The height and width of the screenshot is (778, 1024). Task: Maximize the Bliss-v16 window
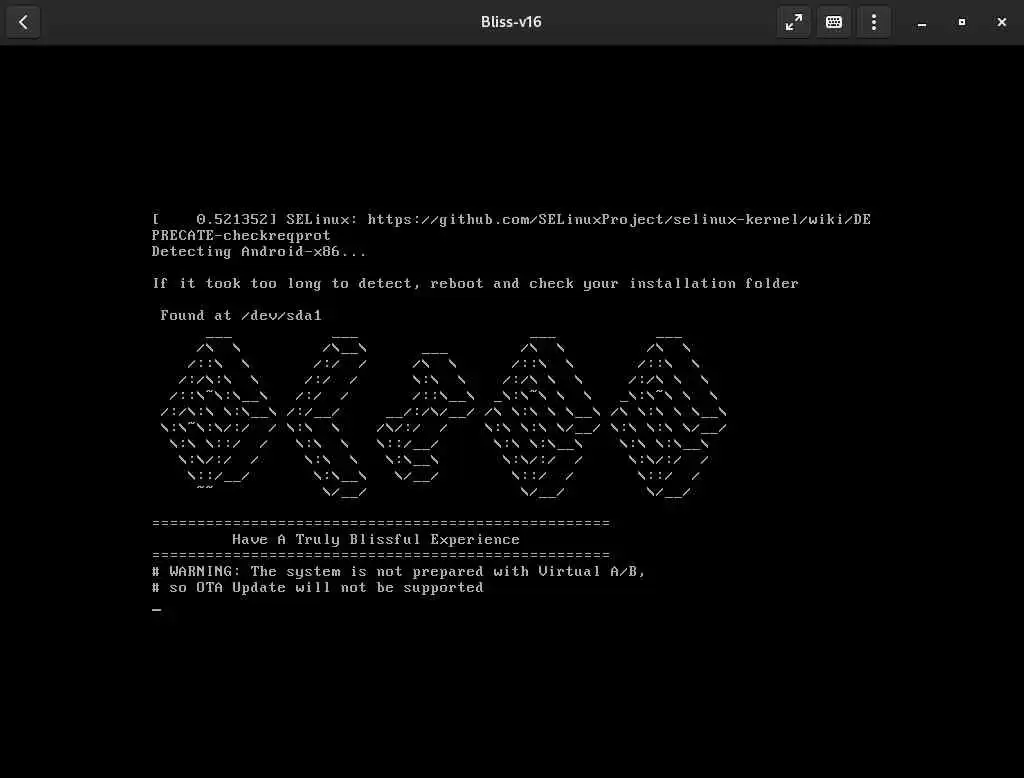pos(961,22)
